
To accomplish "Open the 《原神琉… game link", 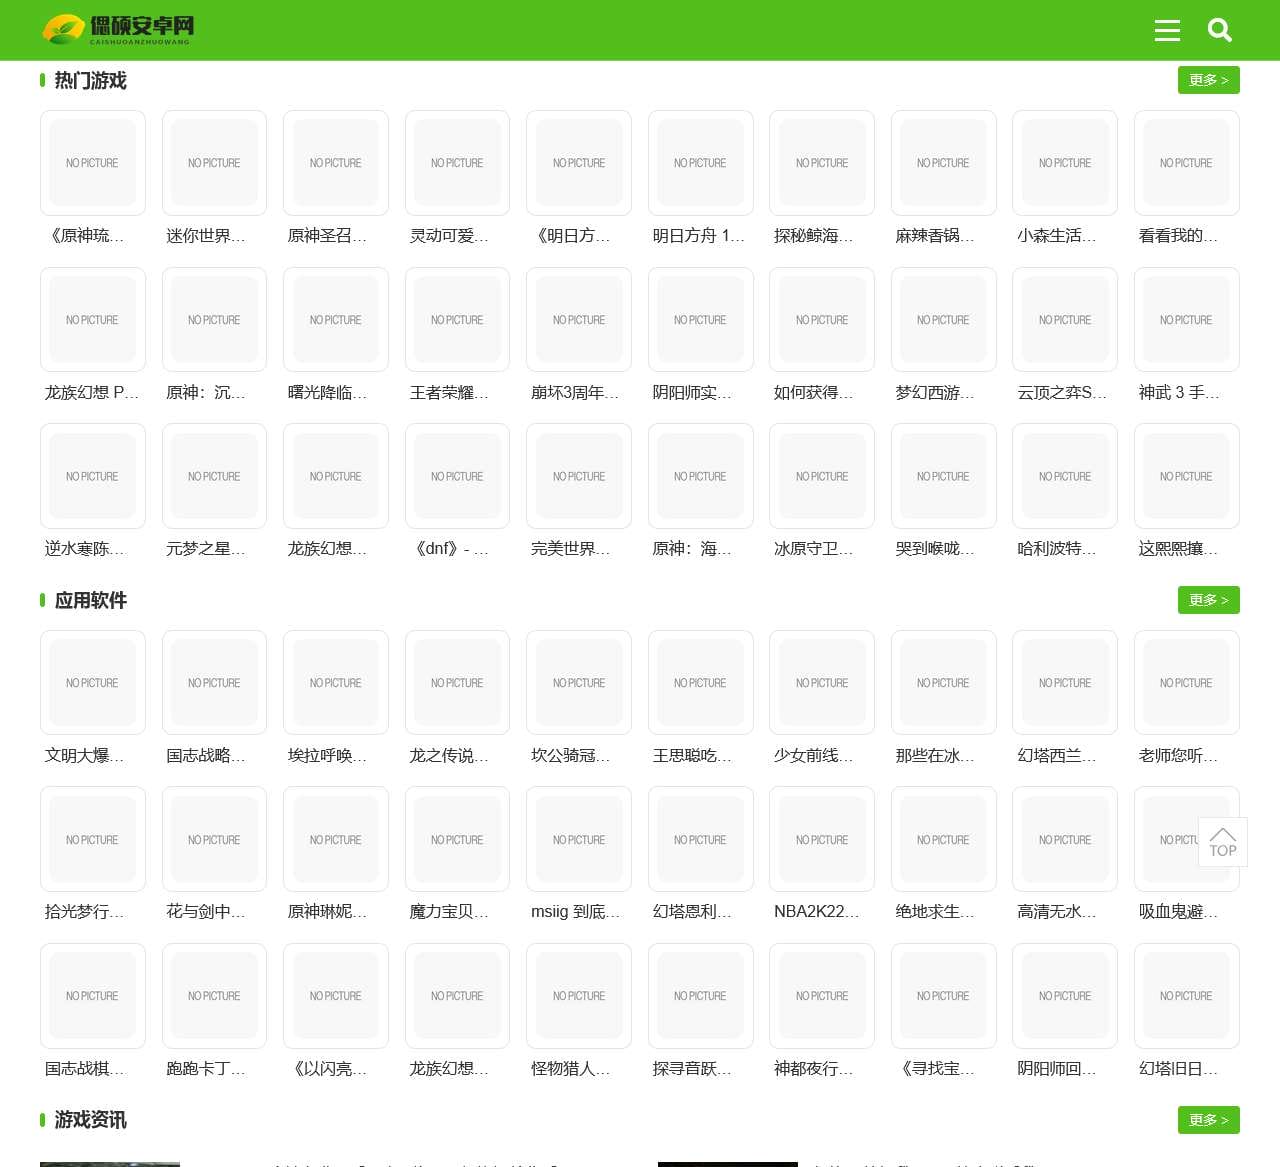I will (x=85, y=236).
